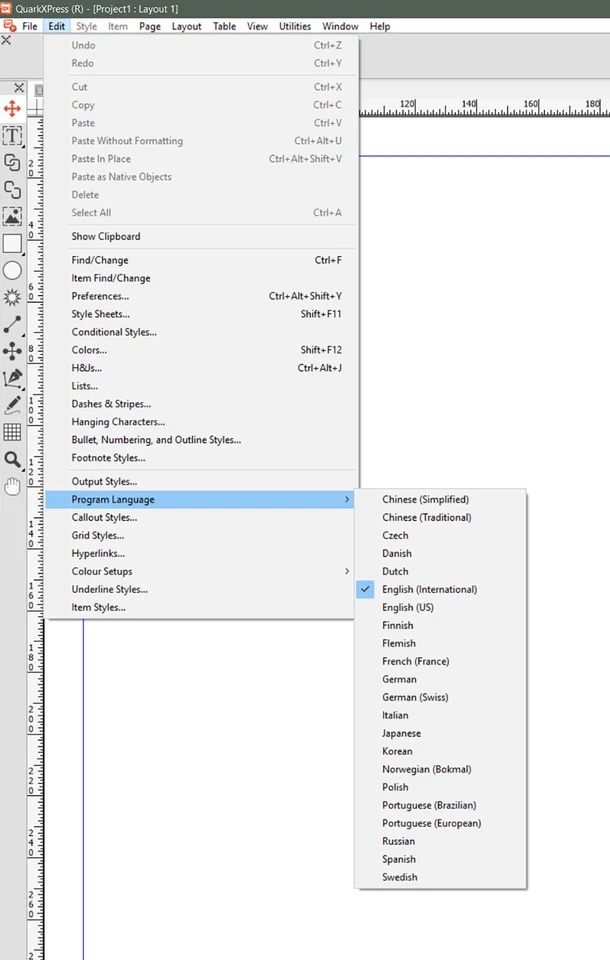Select the Text Unlinking tool
The width and height of the screenshot is (610, 960).
click(x=12, y=190)
